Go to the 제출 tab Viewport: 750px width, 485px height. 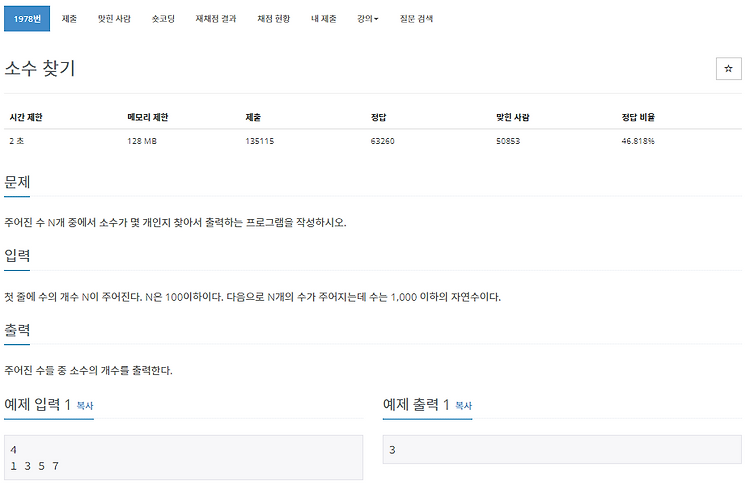[69, 19]
